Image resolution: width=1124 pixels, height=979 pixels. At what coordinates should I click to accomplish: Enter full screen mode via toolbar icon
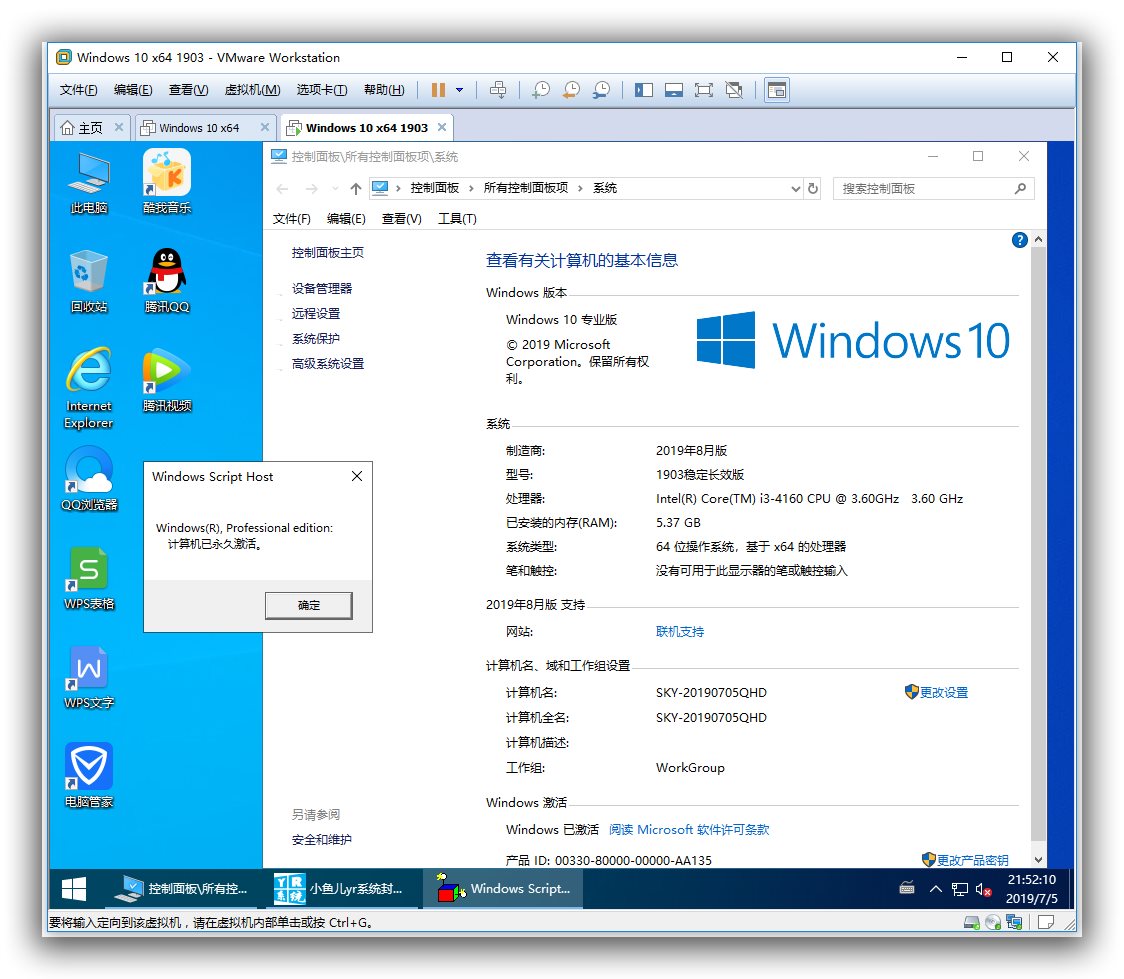(x=704, y=90)
